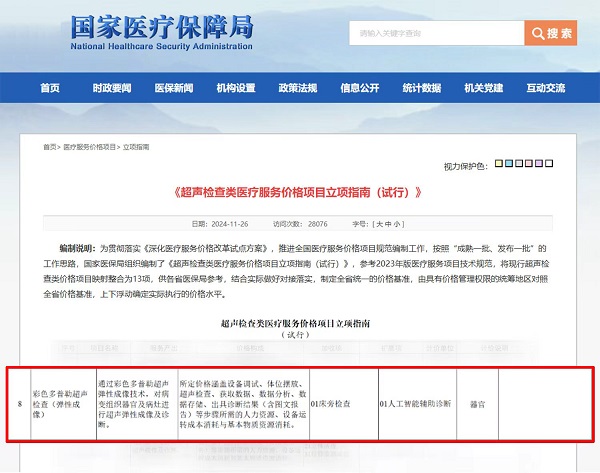Screen dimensions: 600x473
Task: Click the 医疗服务价格项目 breadcrumb link
Action: coord(89,147)
